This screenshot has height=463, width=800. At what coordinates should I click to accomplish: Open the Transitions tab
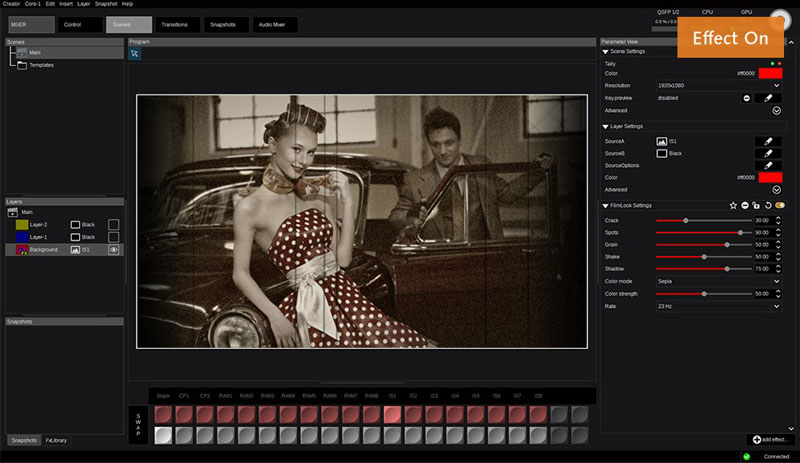click(x=177, y=25)
